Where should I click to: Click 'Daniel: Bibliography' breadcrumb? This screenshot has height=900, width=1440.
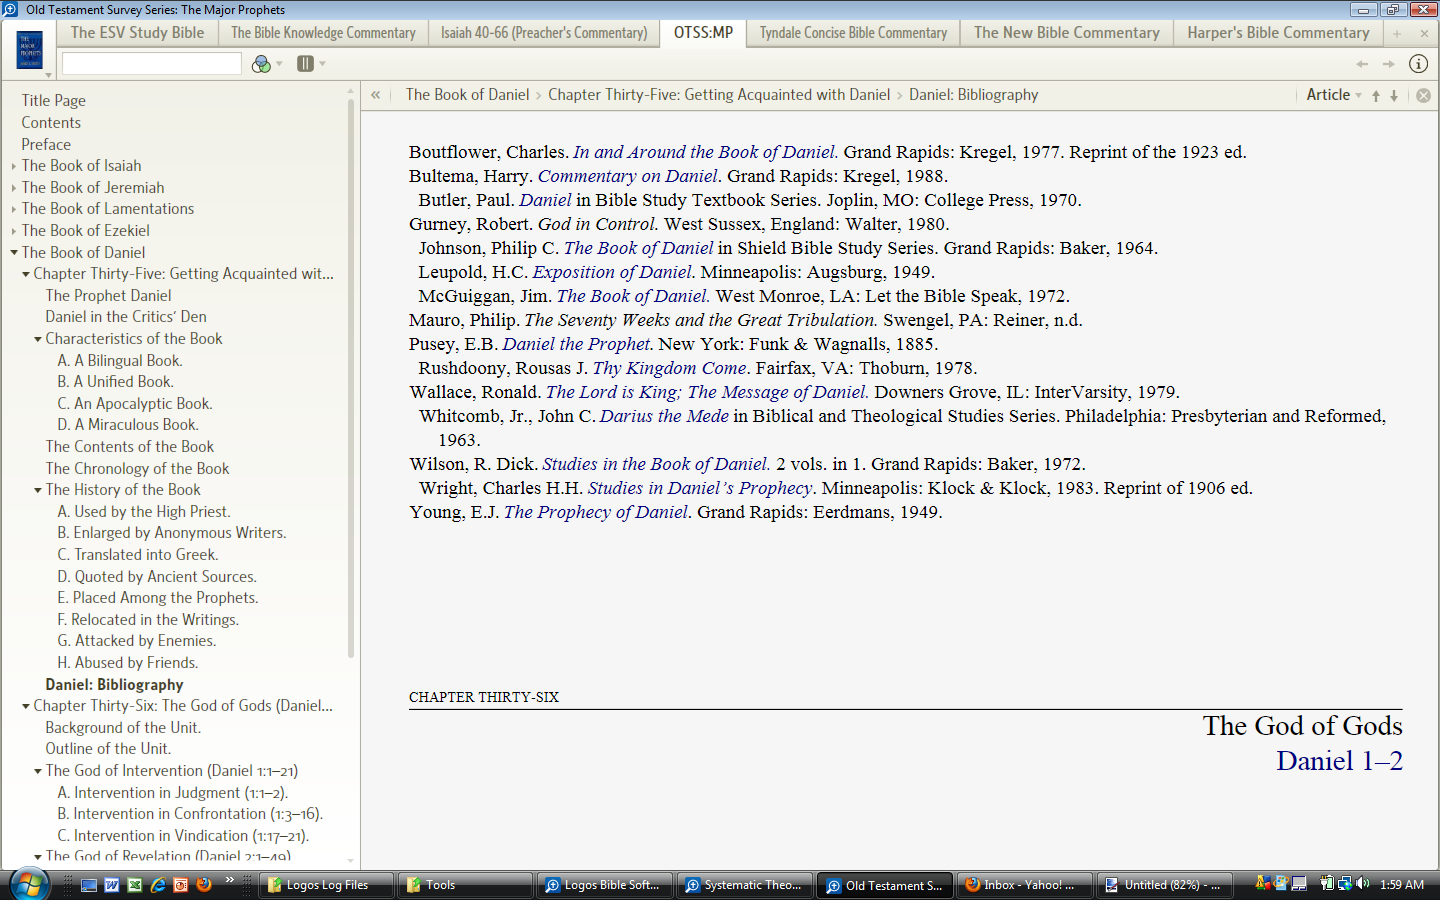point(973,95)
